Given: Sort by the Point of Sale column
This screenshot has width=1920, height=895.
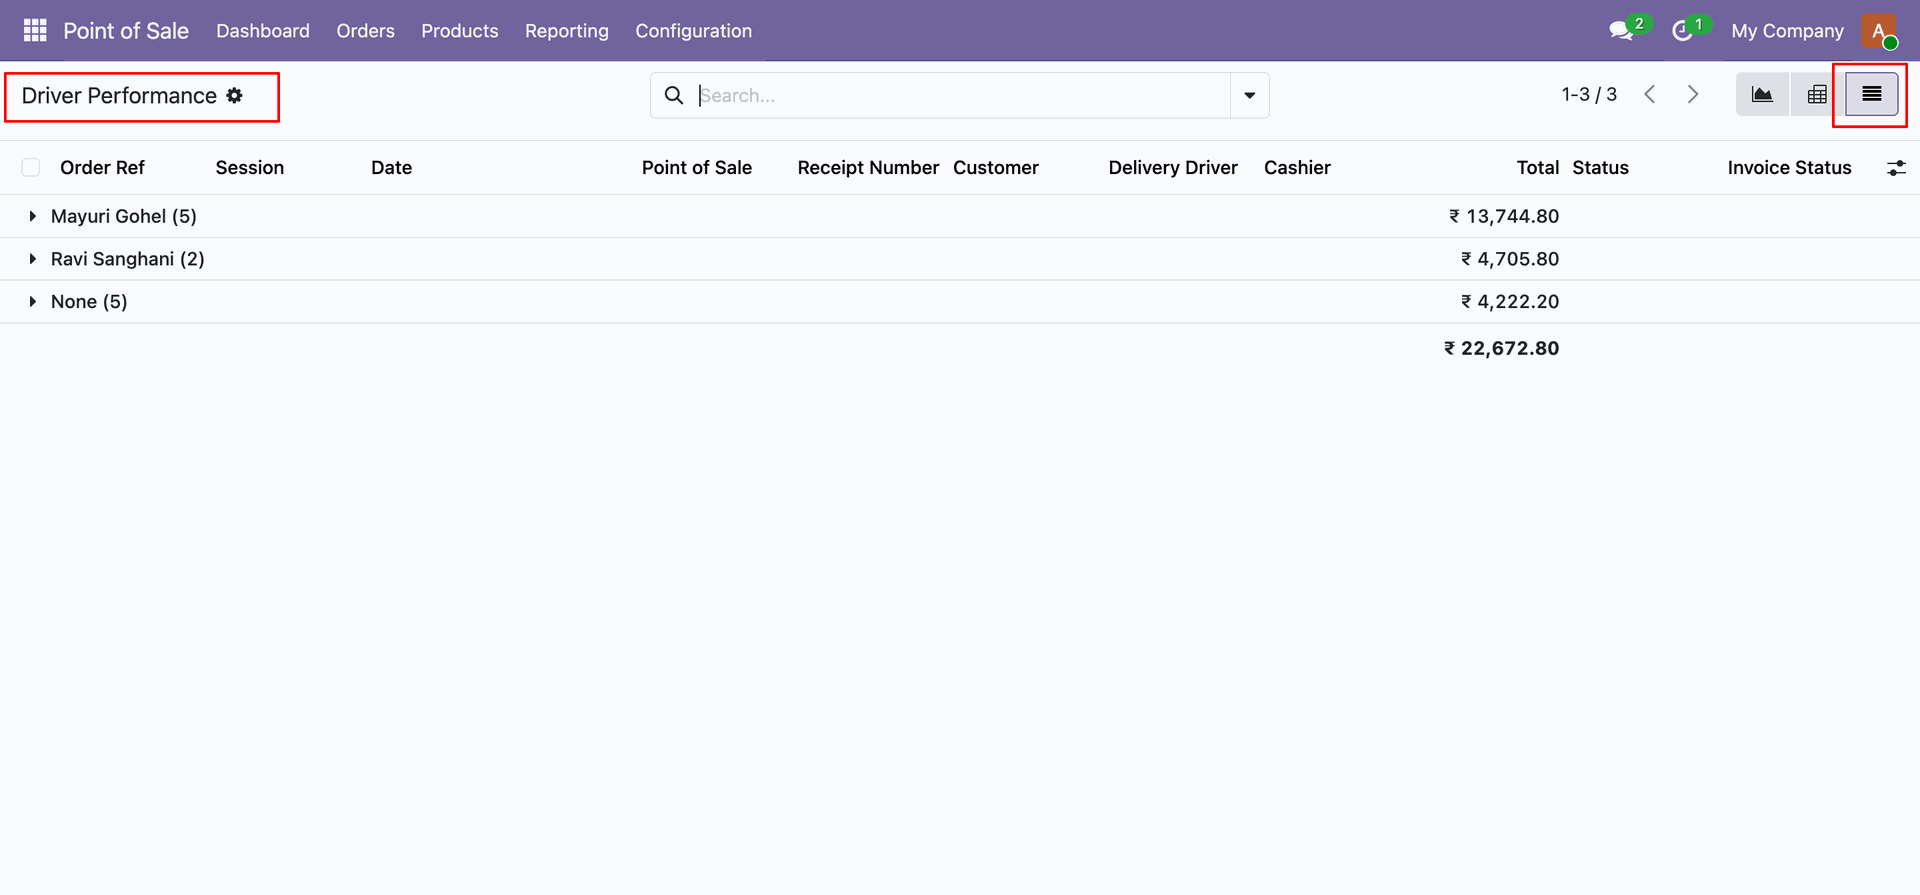Looking at the screenshot, I should tap(697, 168).
